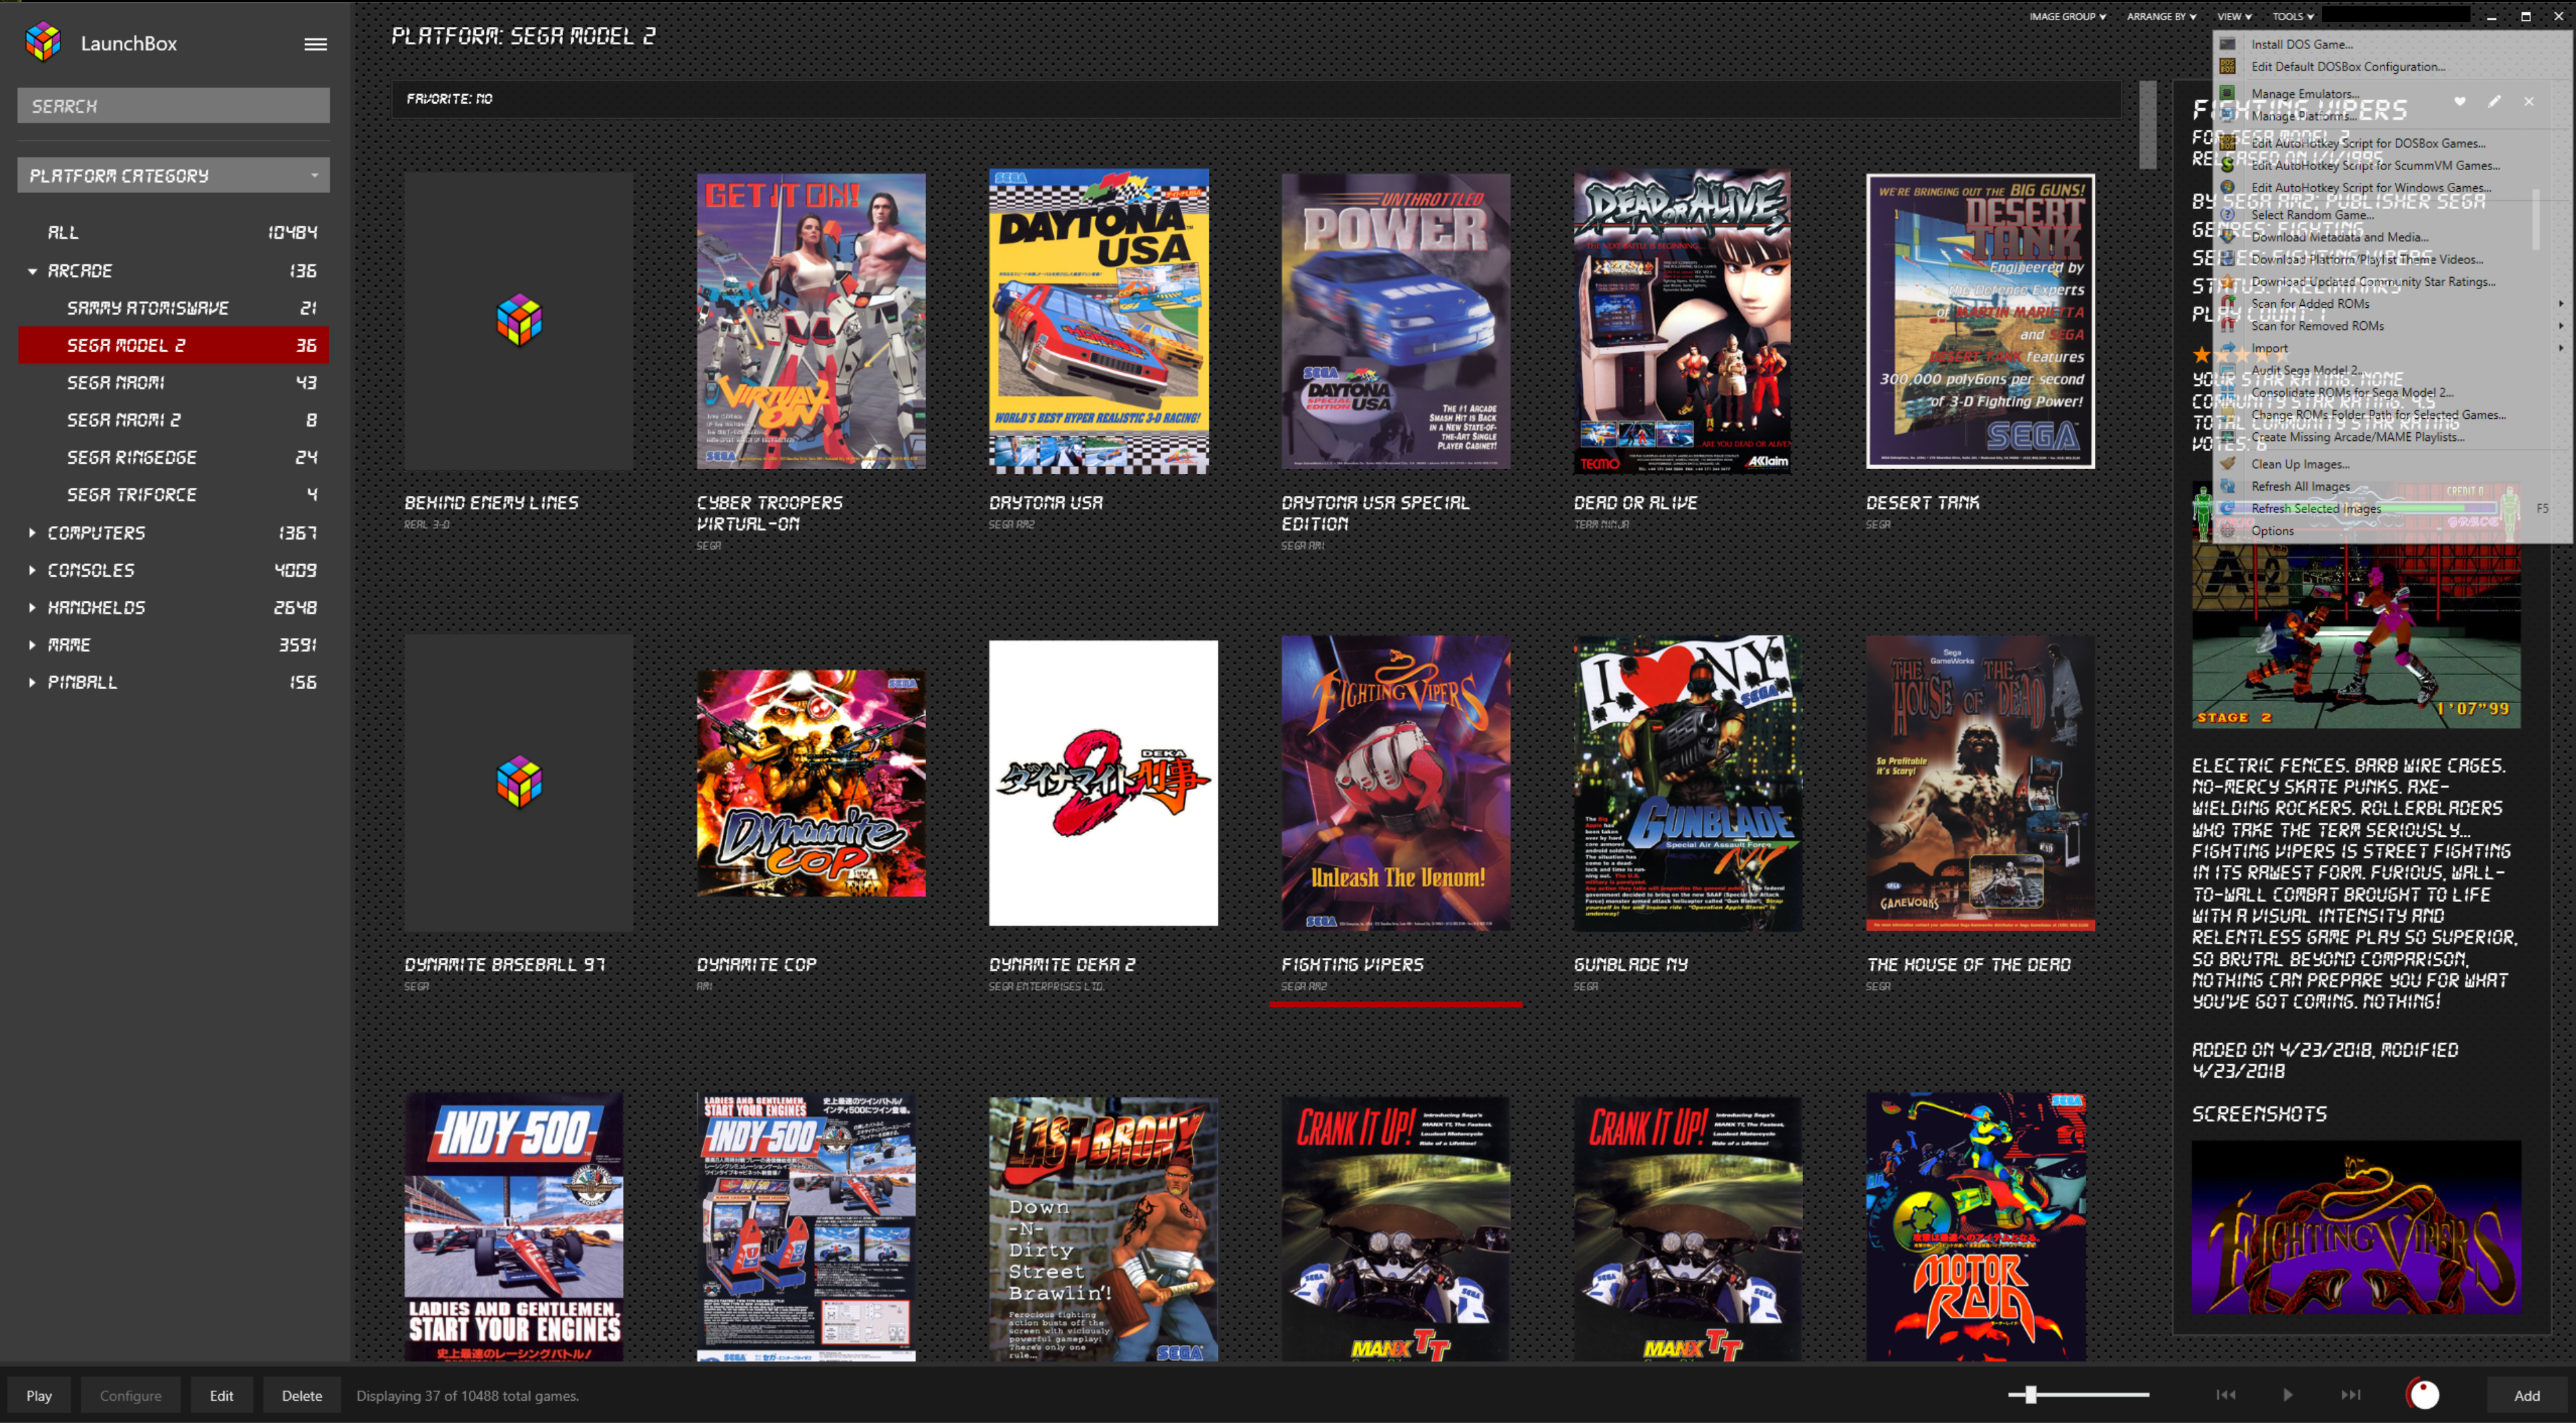Screen dimensions: 2576x1423
Task: Click the Manage Emulators chip icon
Action: pyautogui.click(x=2227, y=93)
